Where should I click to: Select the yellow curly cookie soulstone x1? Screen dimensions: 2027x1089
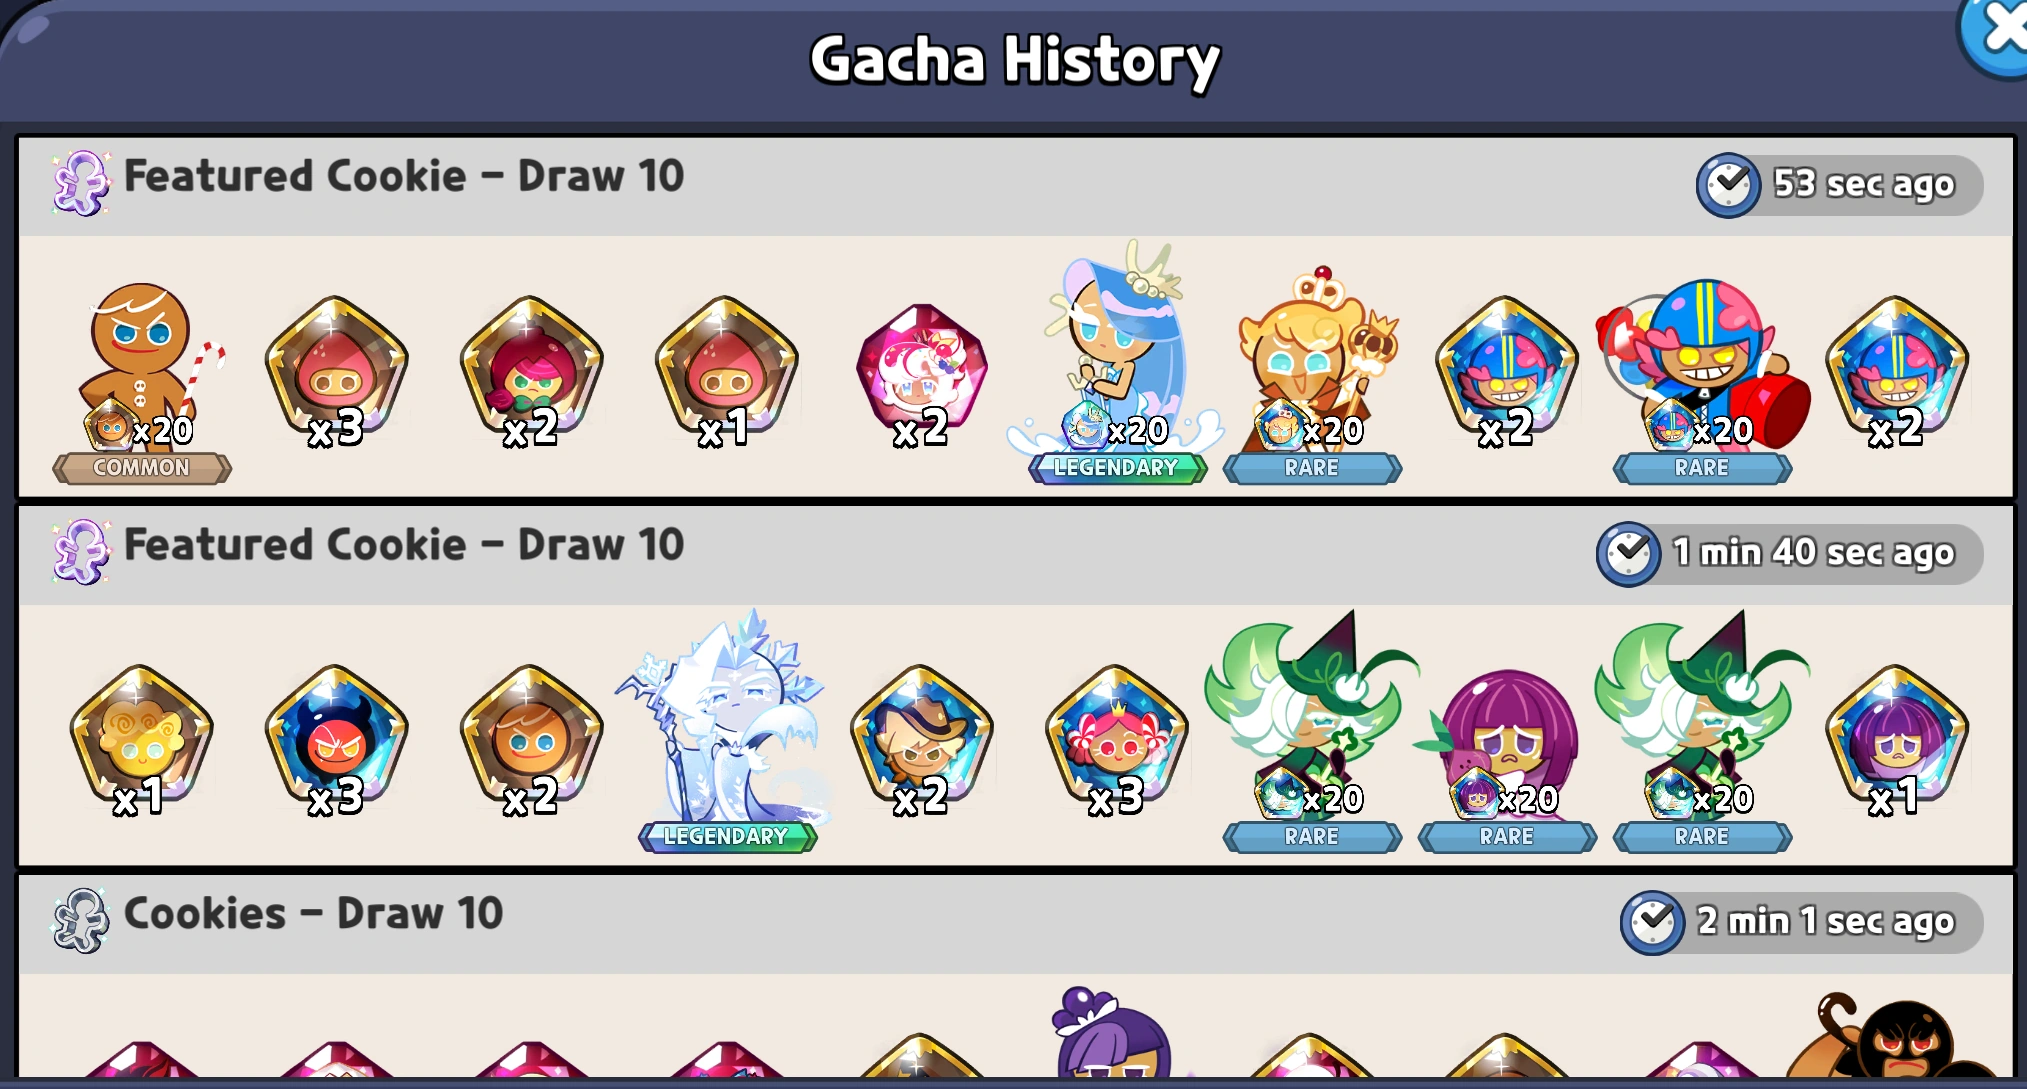click(x=141, y=741)
